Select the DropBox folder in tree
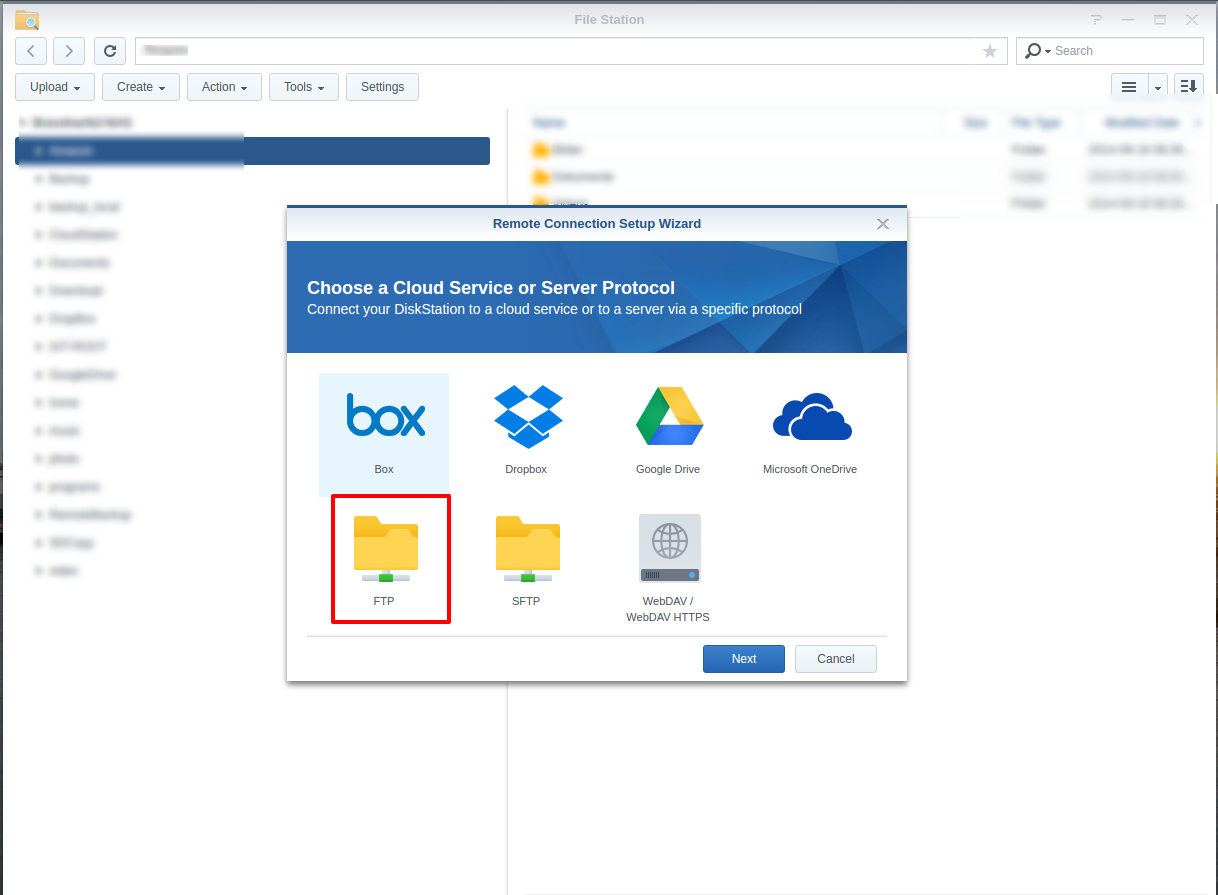This screenshot has width=1218, height=895. [72, 319]
